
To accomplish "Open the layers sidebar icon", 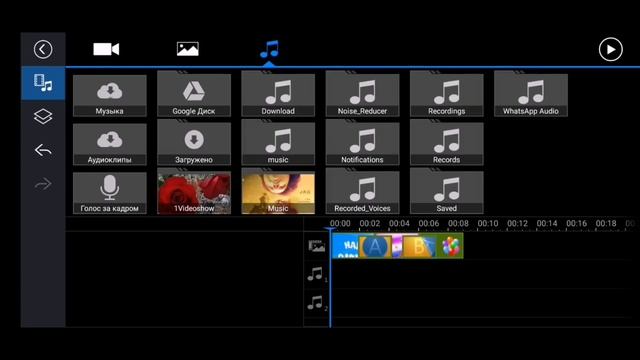I will click(x=43, y=117).
